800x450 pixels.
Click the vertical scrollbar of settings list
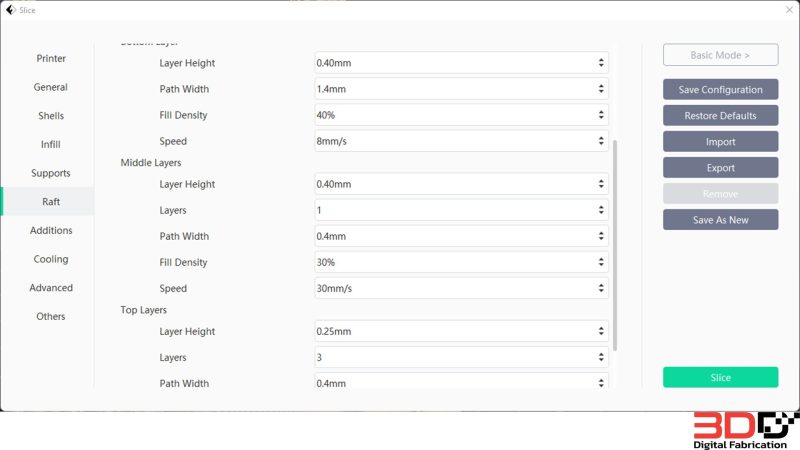(x=615, y=245)
